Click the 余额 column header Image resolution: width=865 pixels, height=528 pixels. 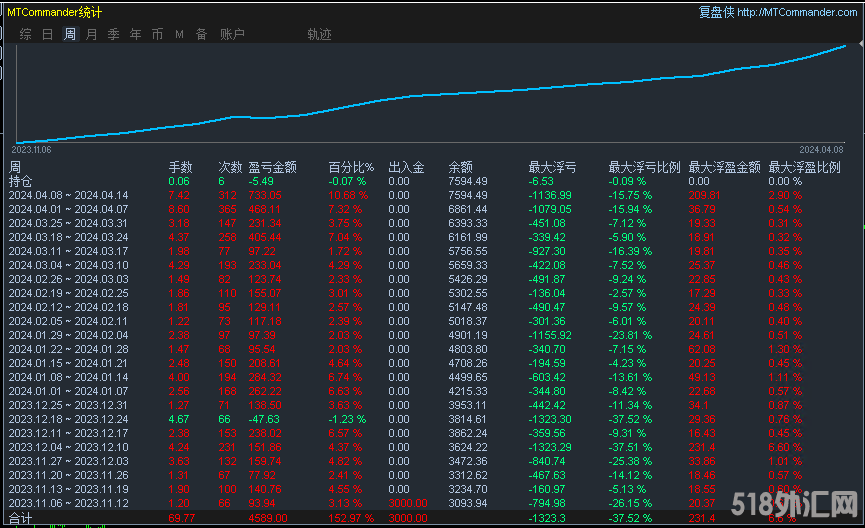[x=460, y=167]
